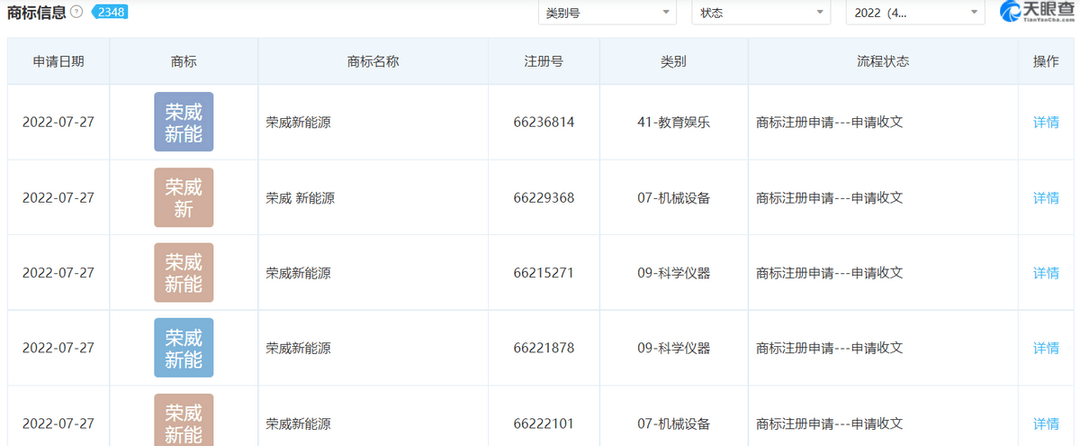The height and width of the screenshot is (446, 1080).
Task: Click trademark thumbnail in row 66222101
Action: point(184,420)
